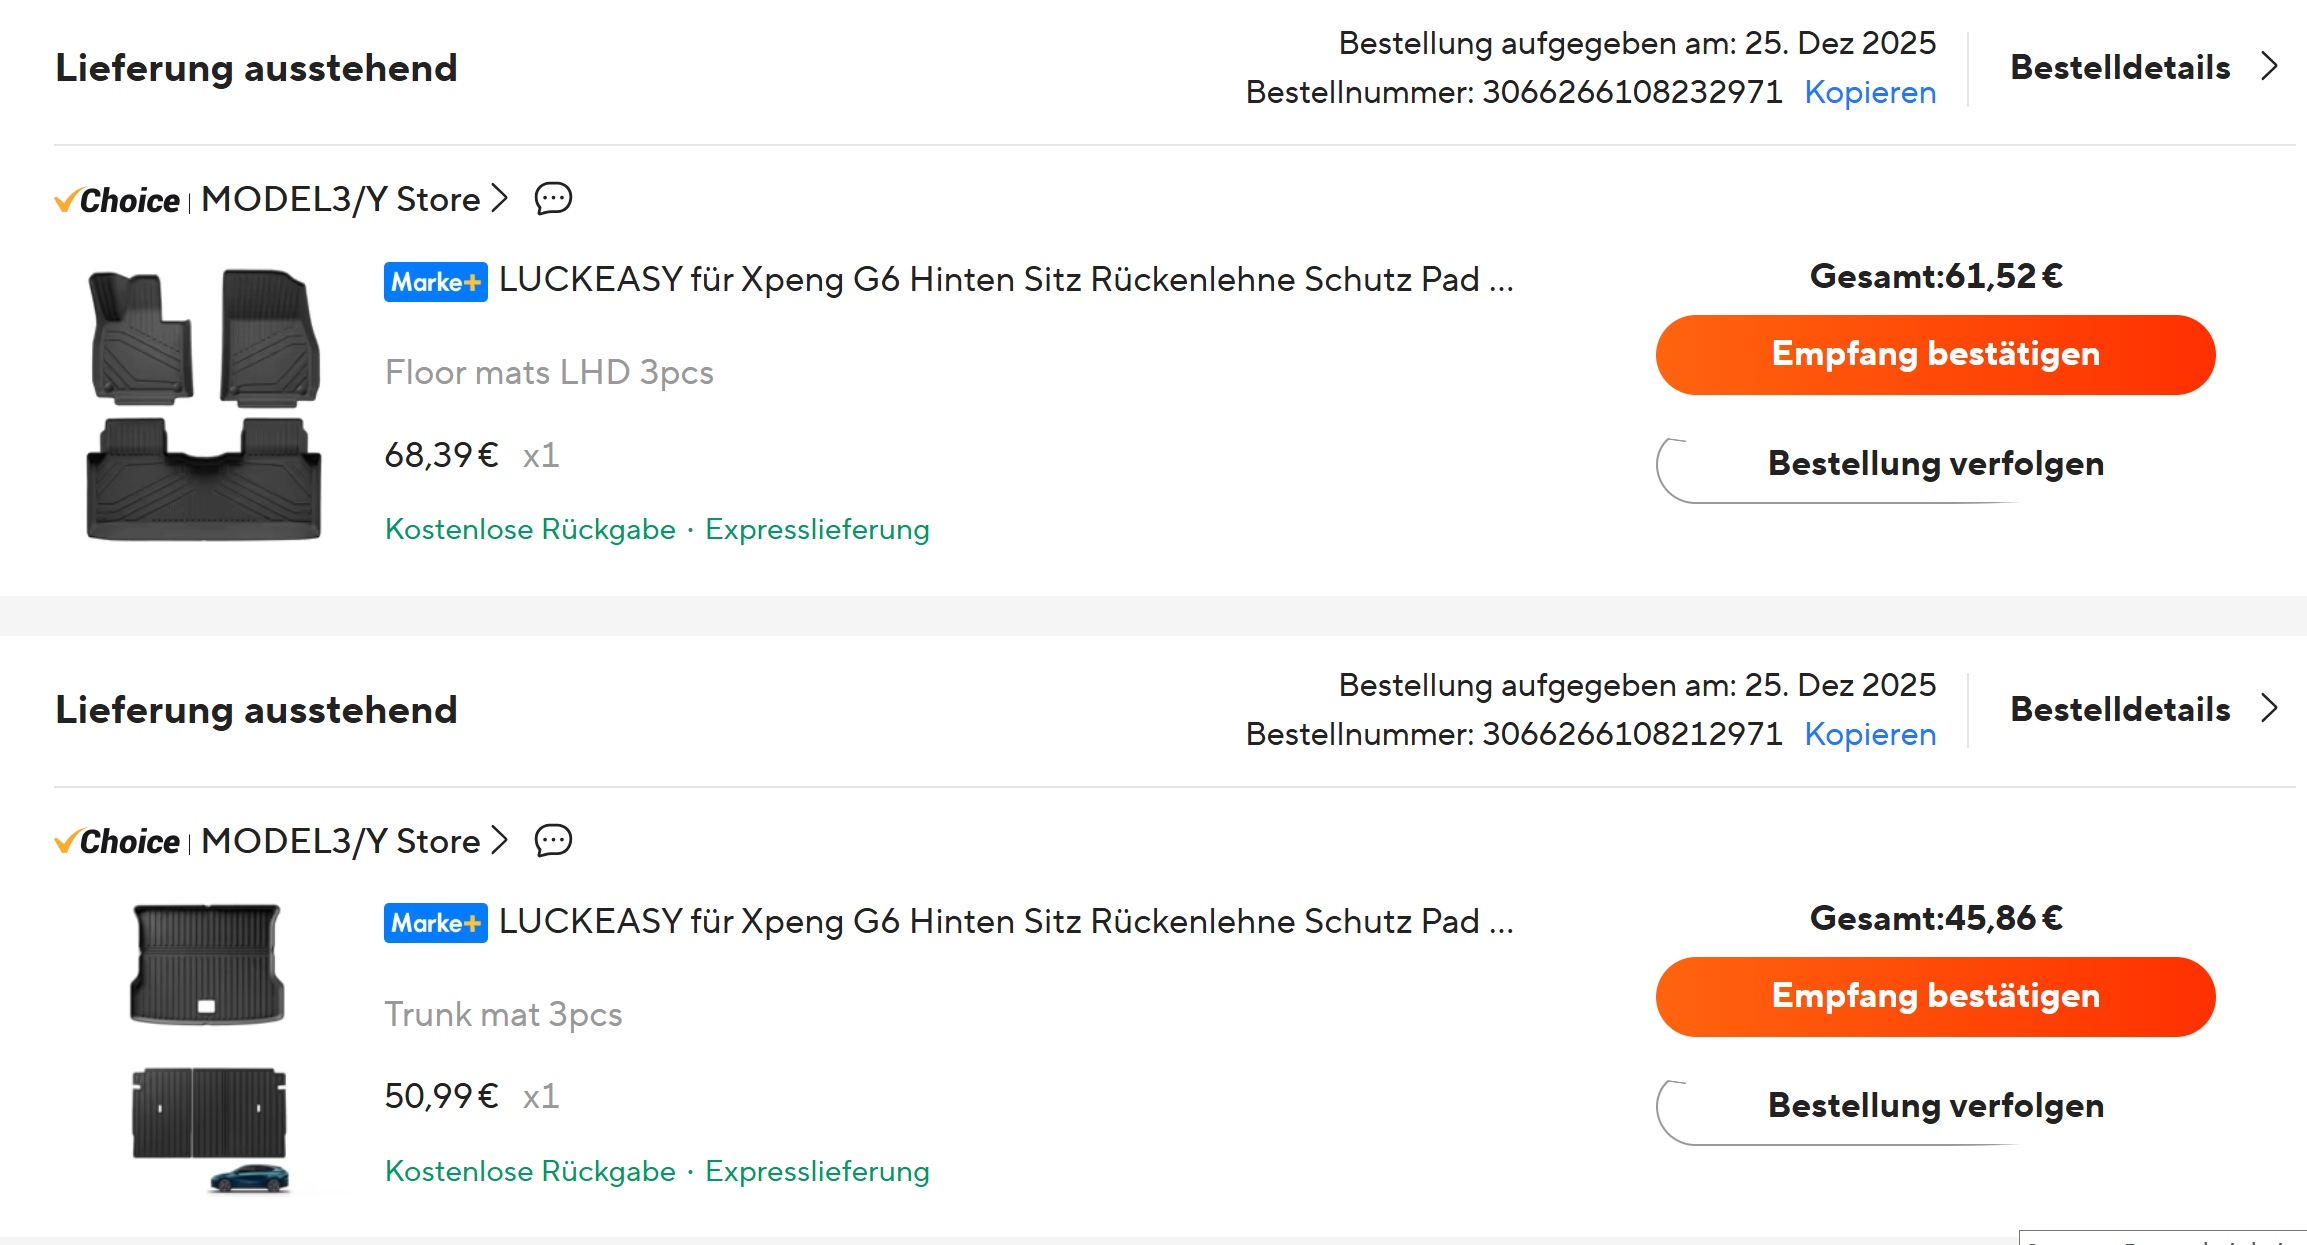Click Choice badge on second order

(118, 842)
